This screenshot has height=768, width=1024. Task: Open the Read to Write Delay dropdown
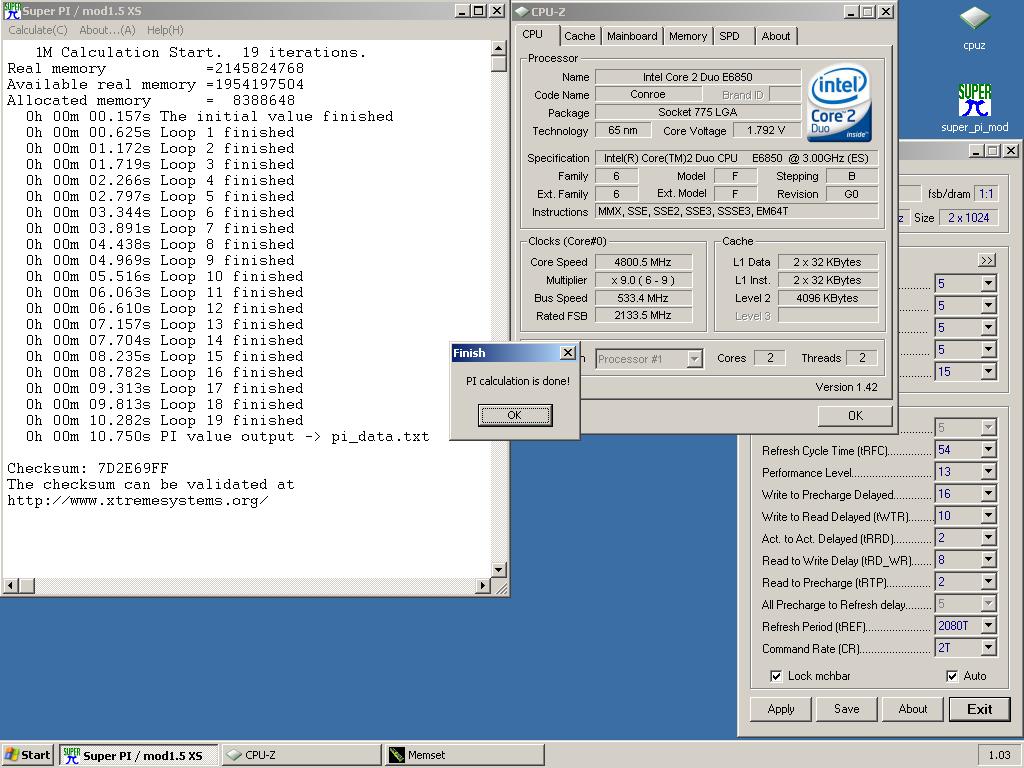(x=988, y=560)
